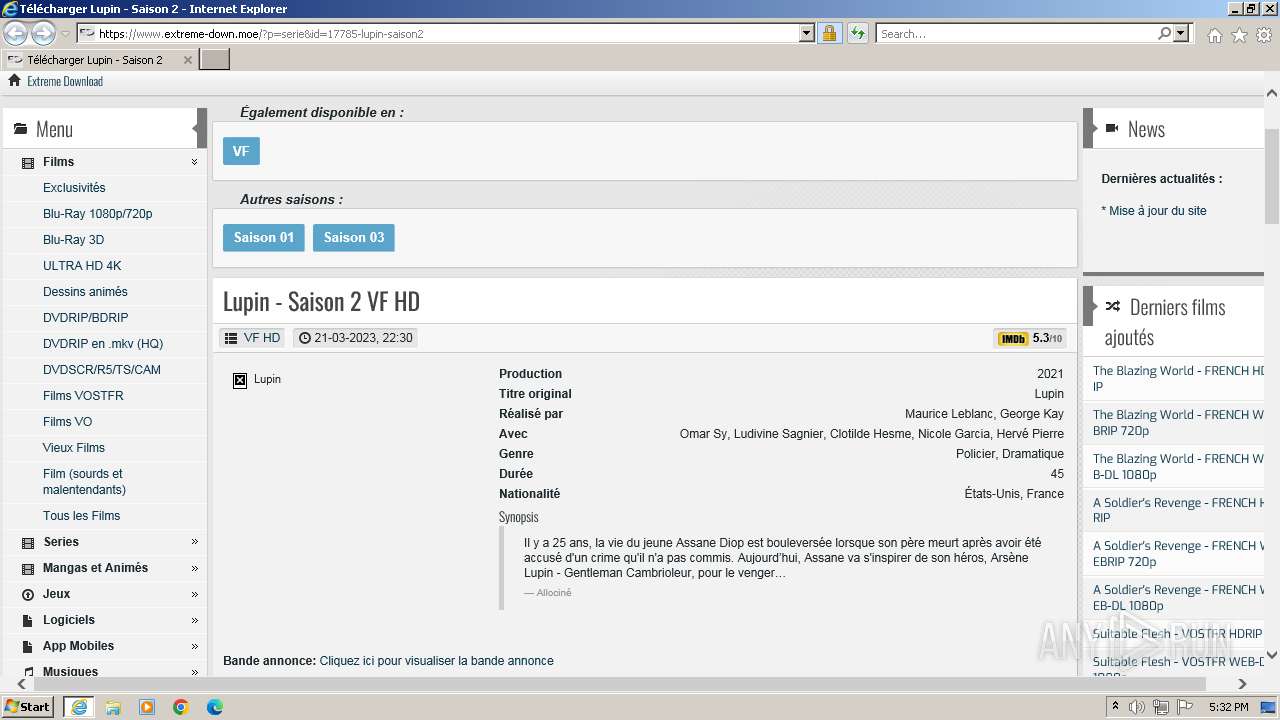
Task: Open Films VOSTFR category
Action: (83, 396)
